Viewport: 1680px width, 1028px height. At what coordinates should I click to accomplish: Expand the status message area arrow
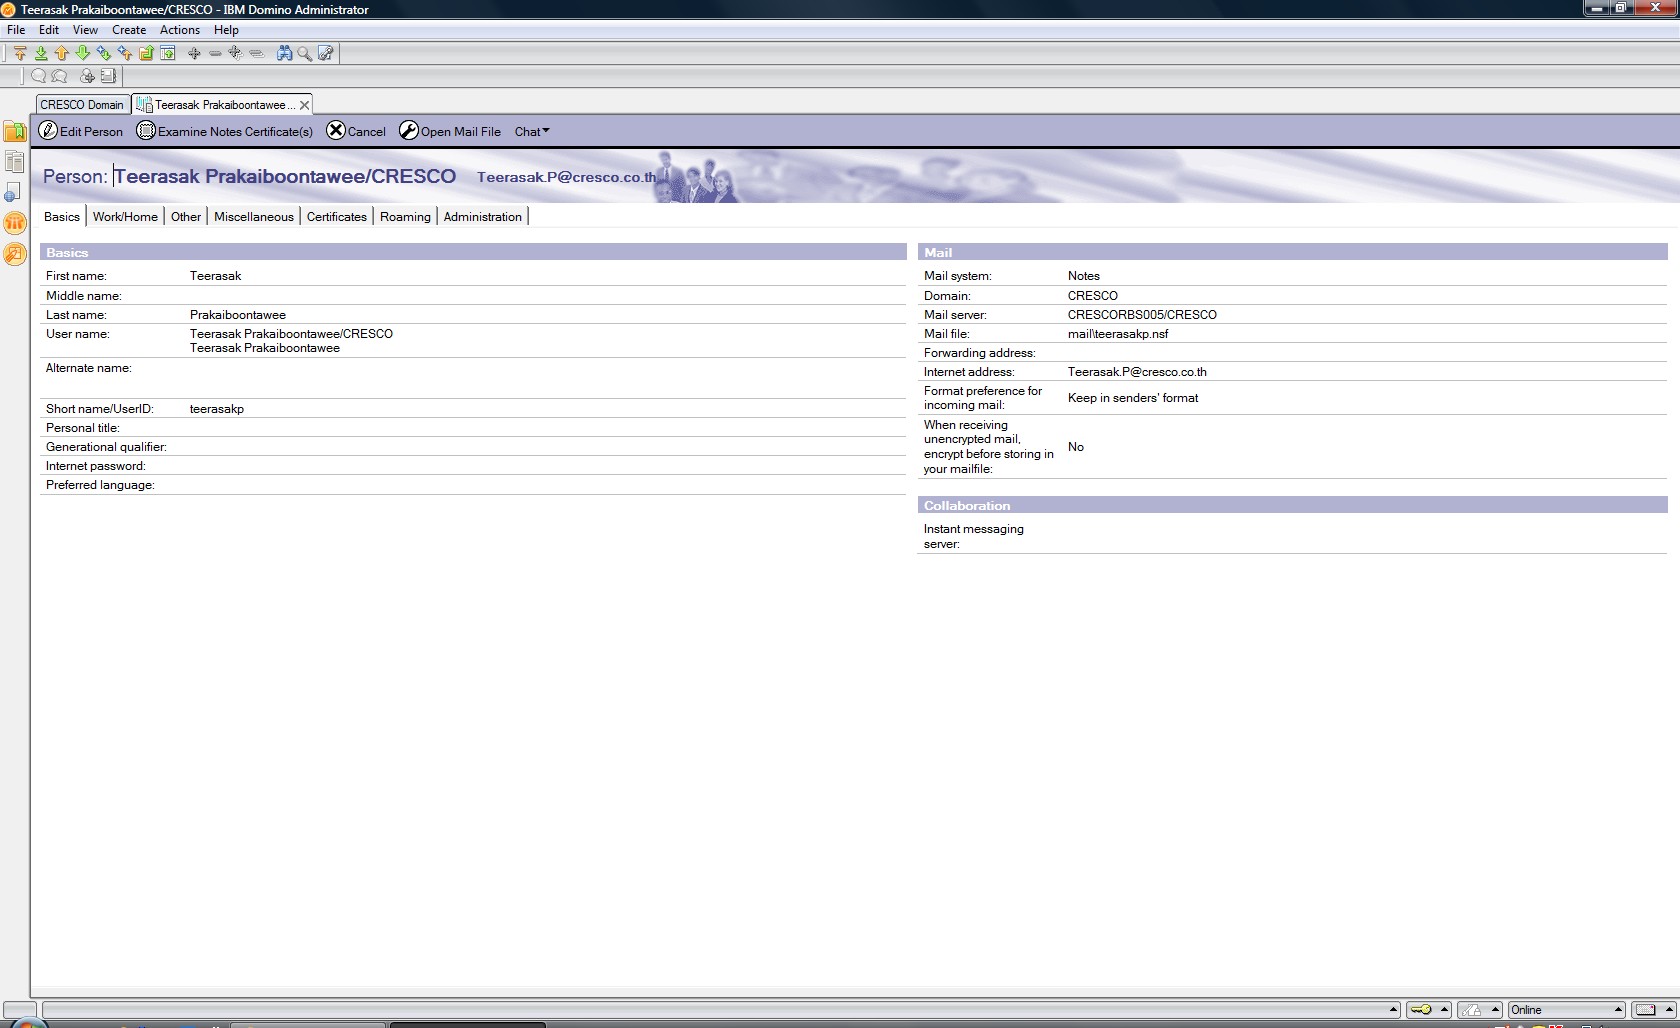(x=1394, y=1010)
